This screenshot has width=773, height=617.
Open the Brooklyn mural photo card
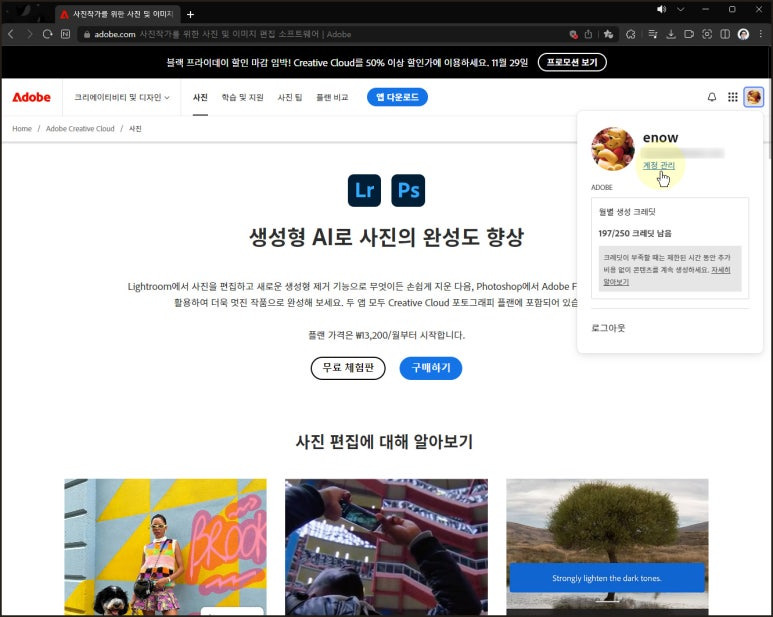165,547
